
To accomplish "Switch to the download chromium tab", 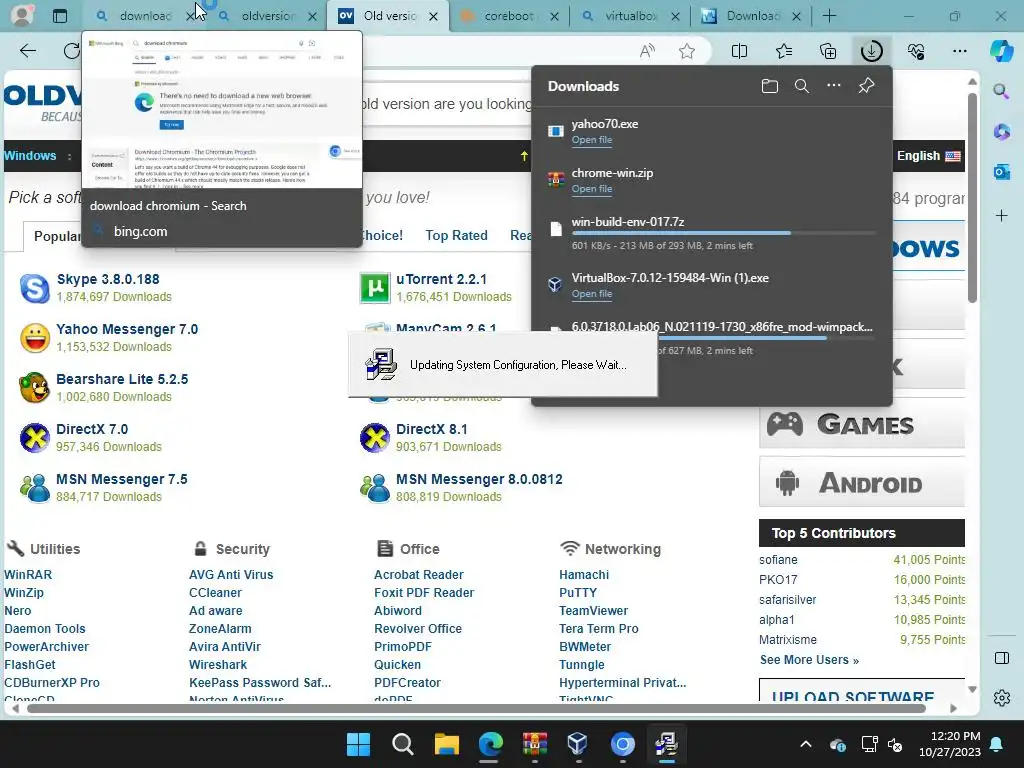I will click(x=145, y=16).
